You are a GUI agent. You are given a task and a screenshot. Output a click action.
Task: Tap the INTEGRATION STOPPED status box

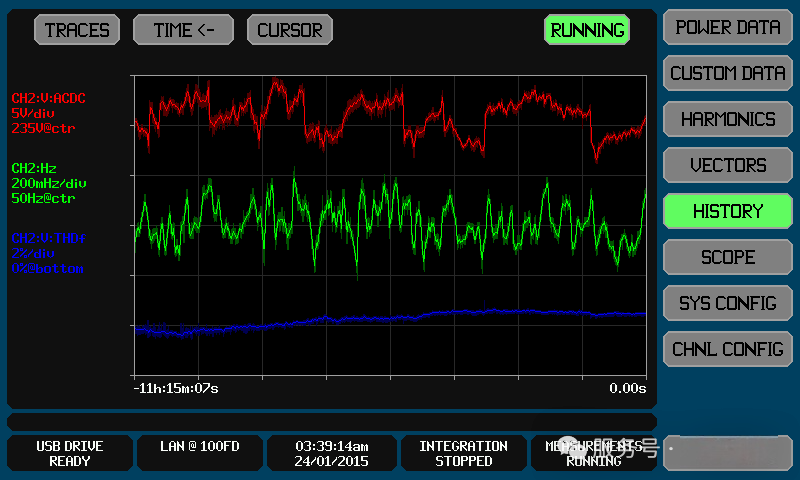(x=463, y=453)
